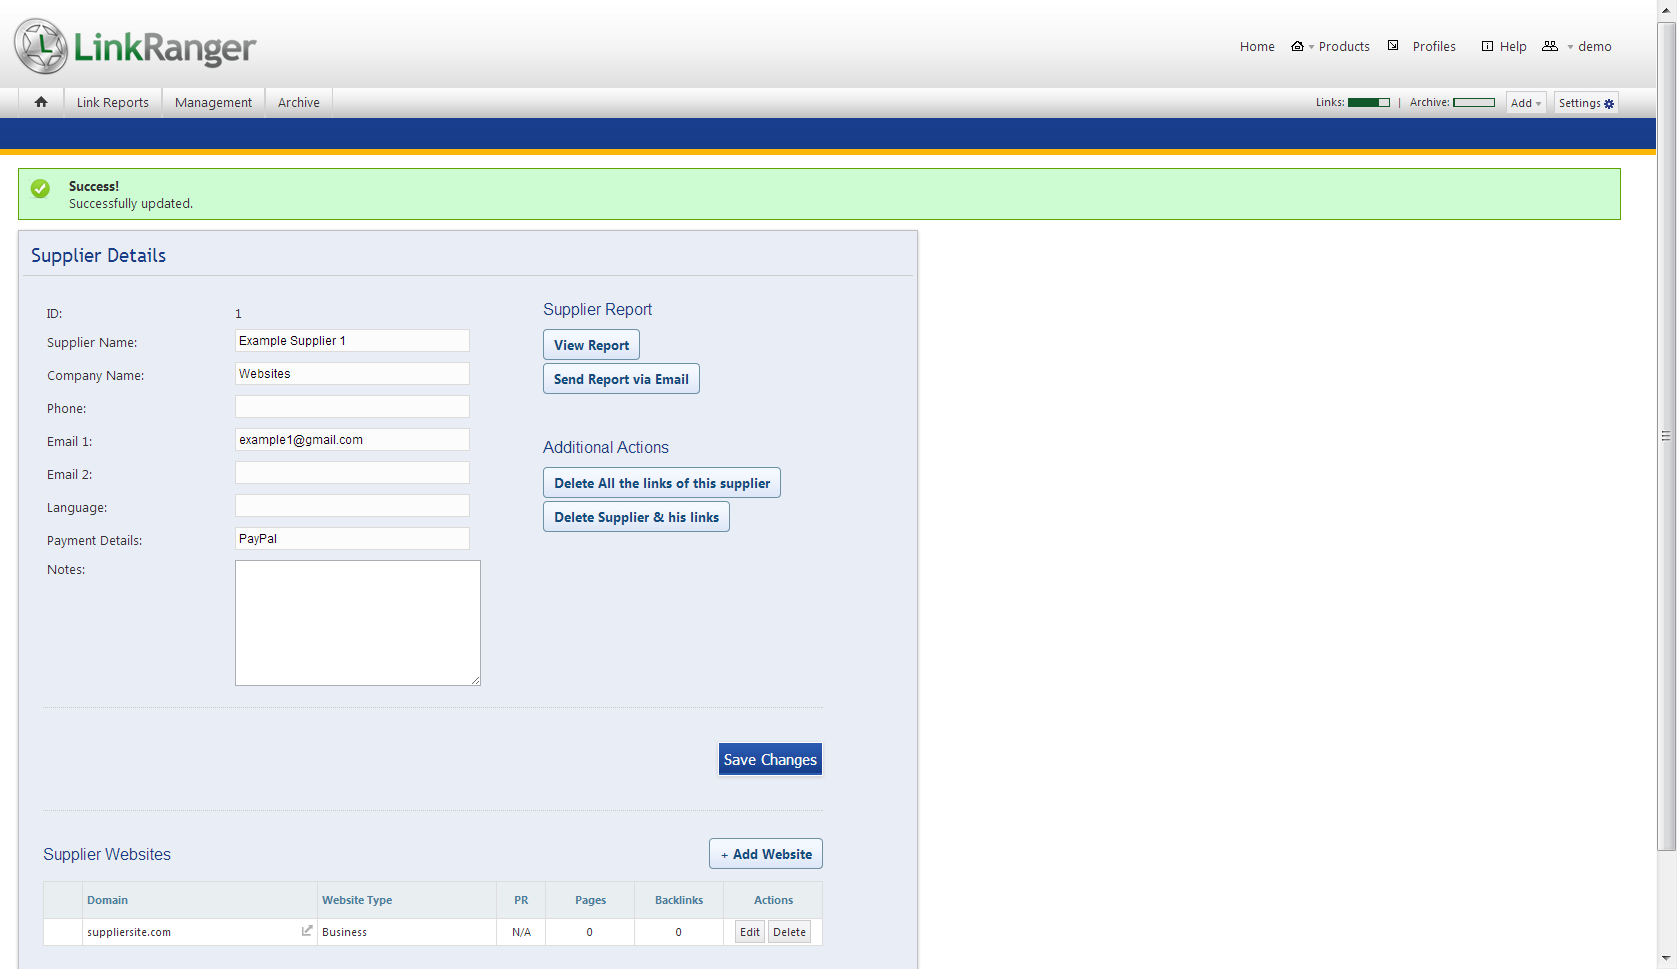Switch to the Archive tab
This screenshot has height=969, width=1677.
pyautogui.click(x=299, y=102)
